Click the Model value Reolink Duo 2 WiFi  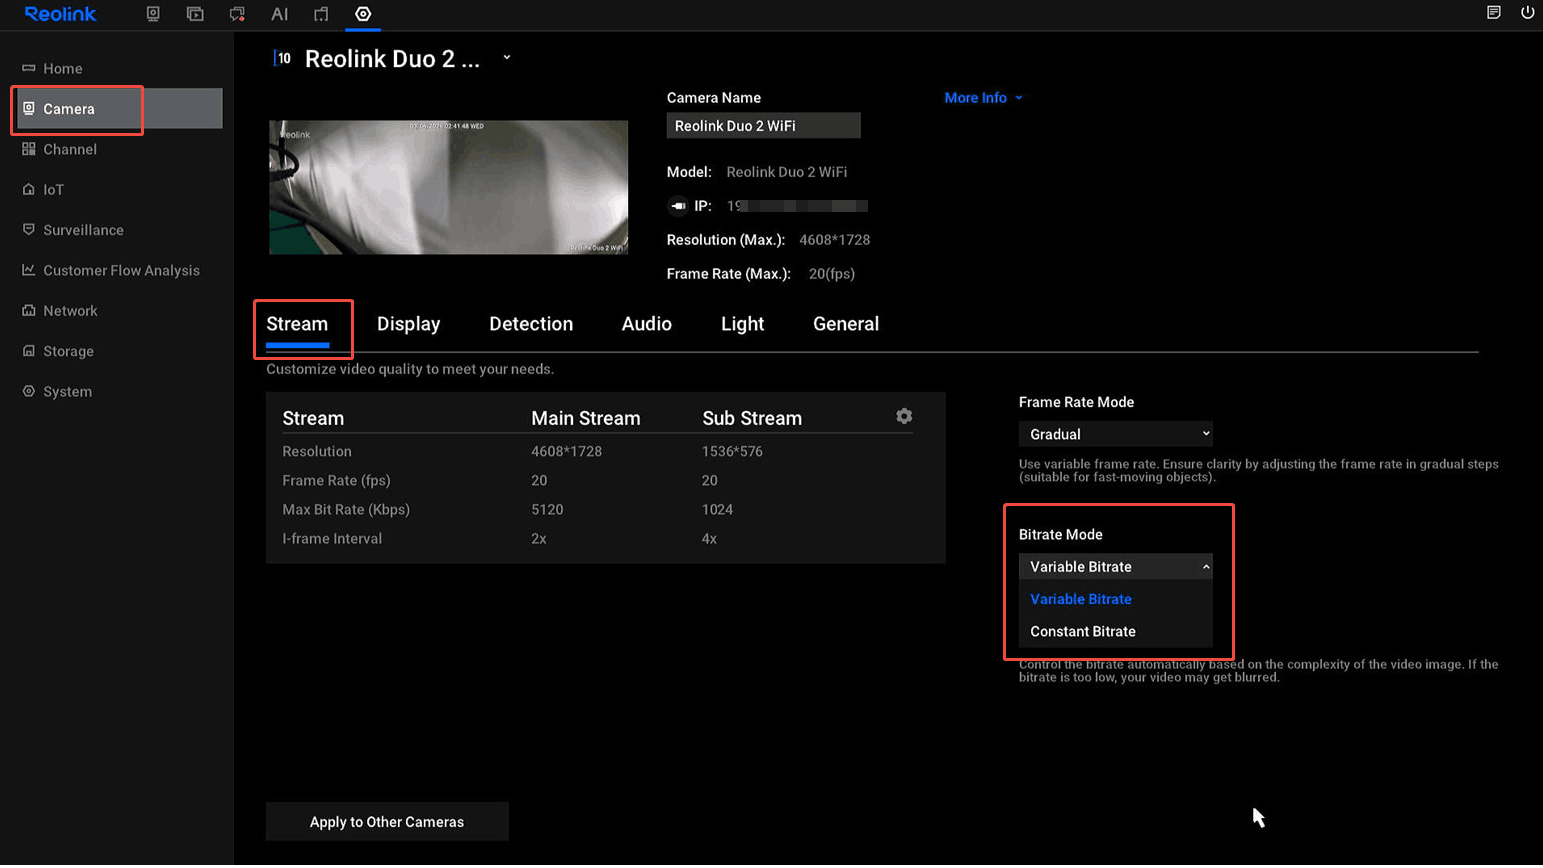(786, 172)
